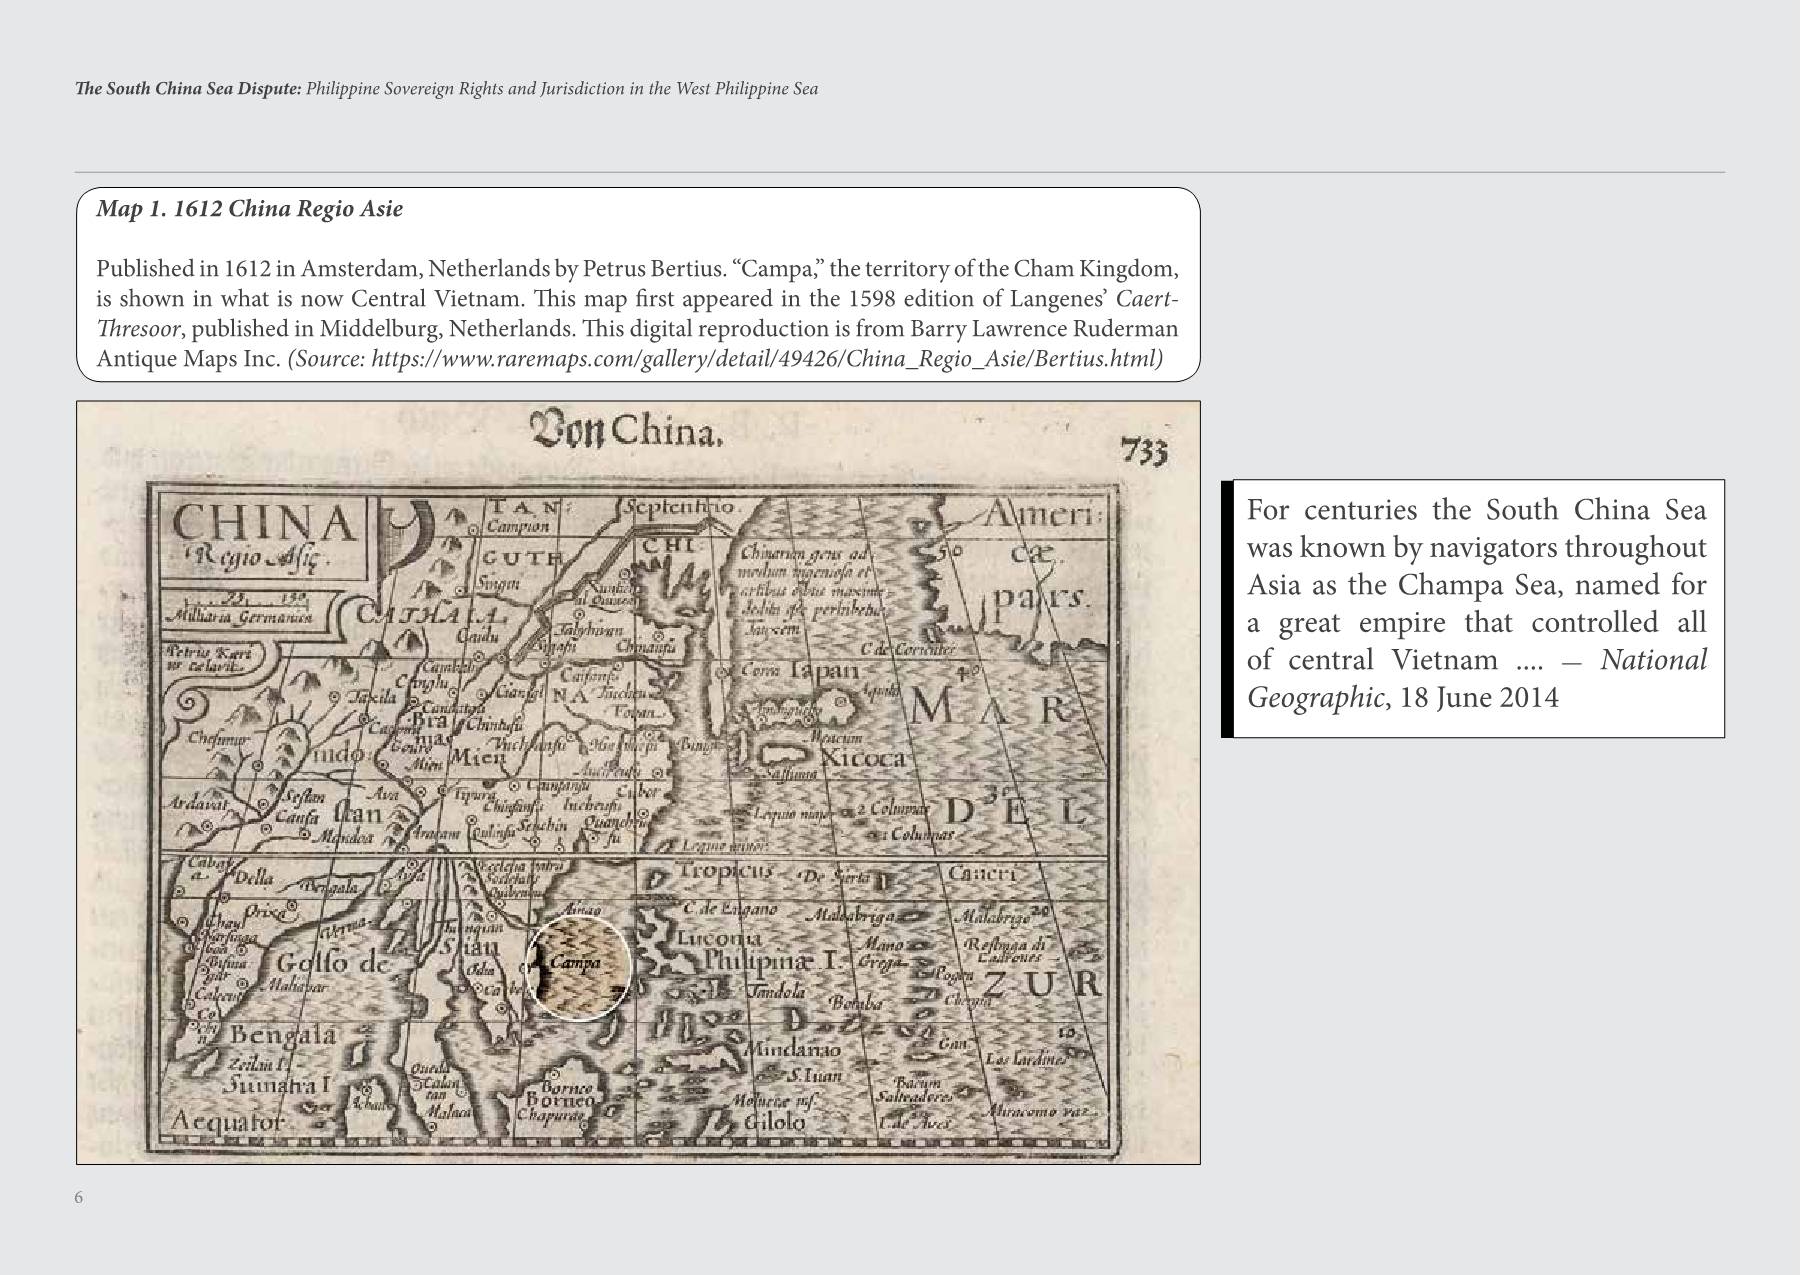1801x1275 pixels.
Task: Click the 'Mindanao' label on the map
Action: pyautogui.click(x=795, y=1050)
